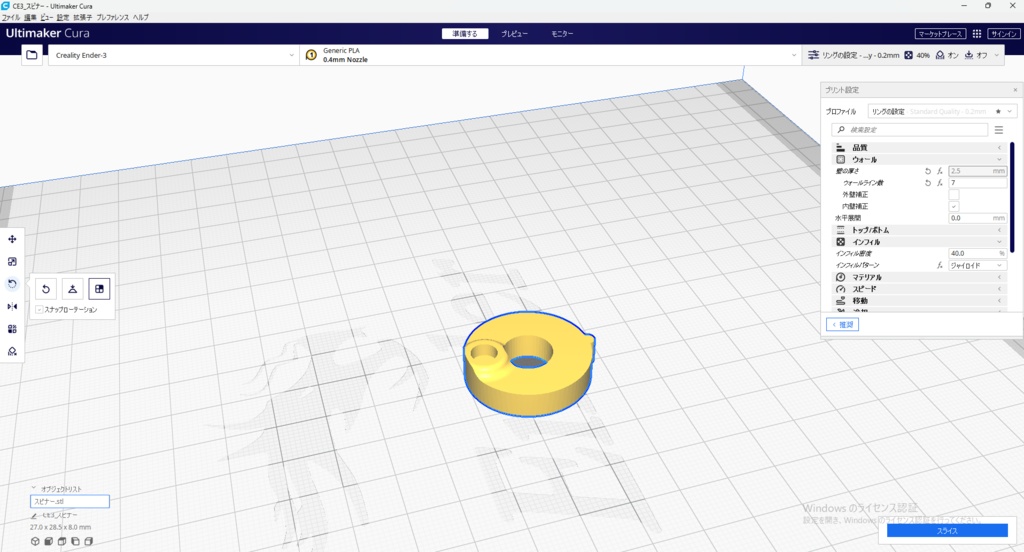Open the ファイル menu

point(11,17)
